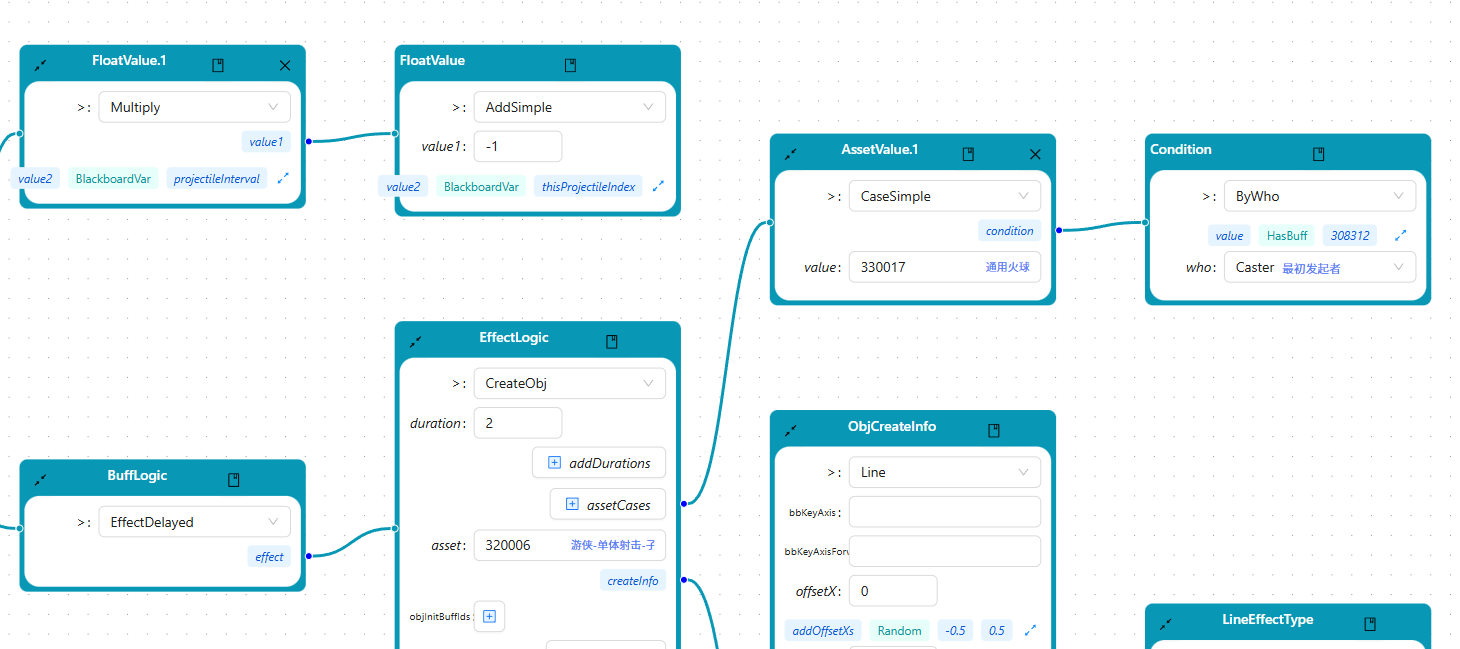1460x649 pixels.
Task: Expand the projectileInterval BlackboardVar field
Action: 283,178
